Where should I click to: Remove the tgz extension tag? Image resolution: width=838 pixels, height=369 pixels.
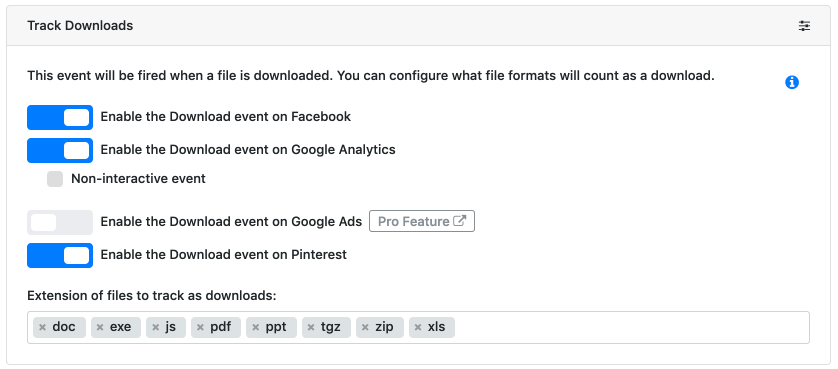311,327
